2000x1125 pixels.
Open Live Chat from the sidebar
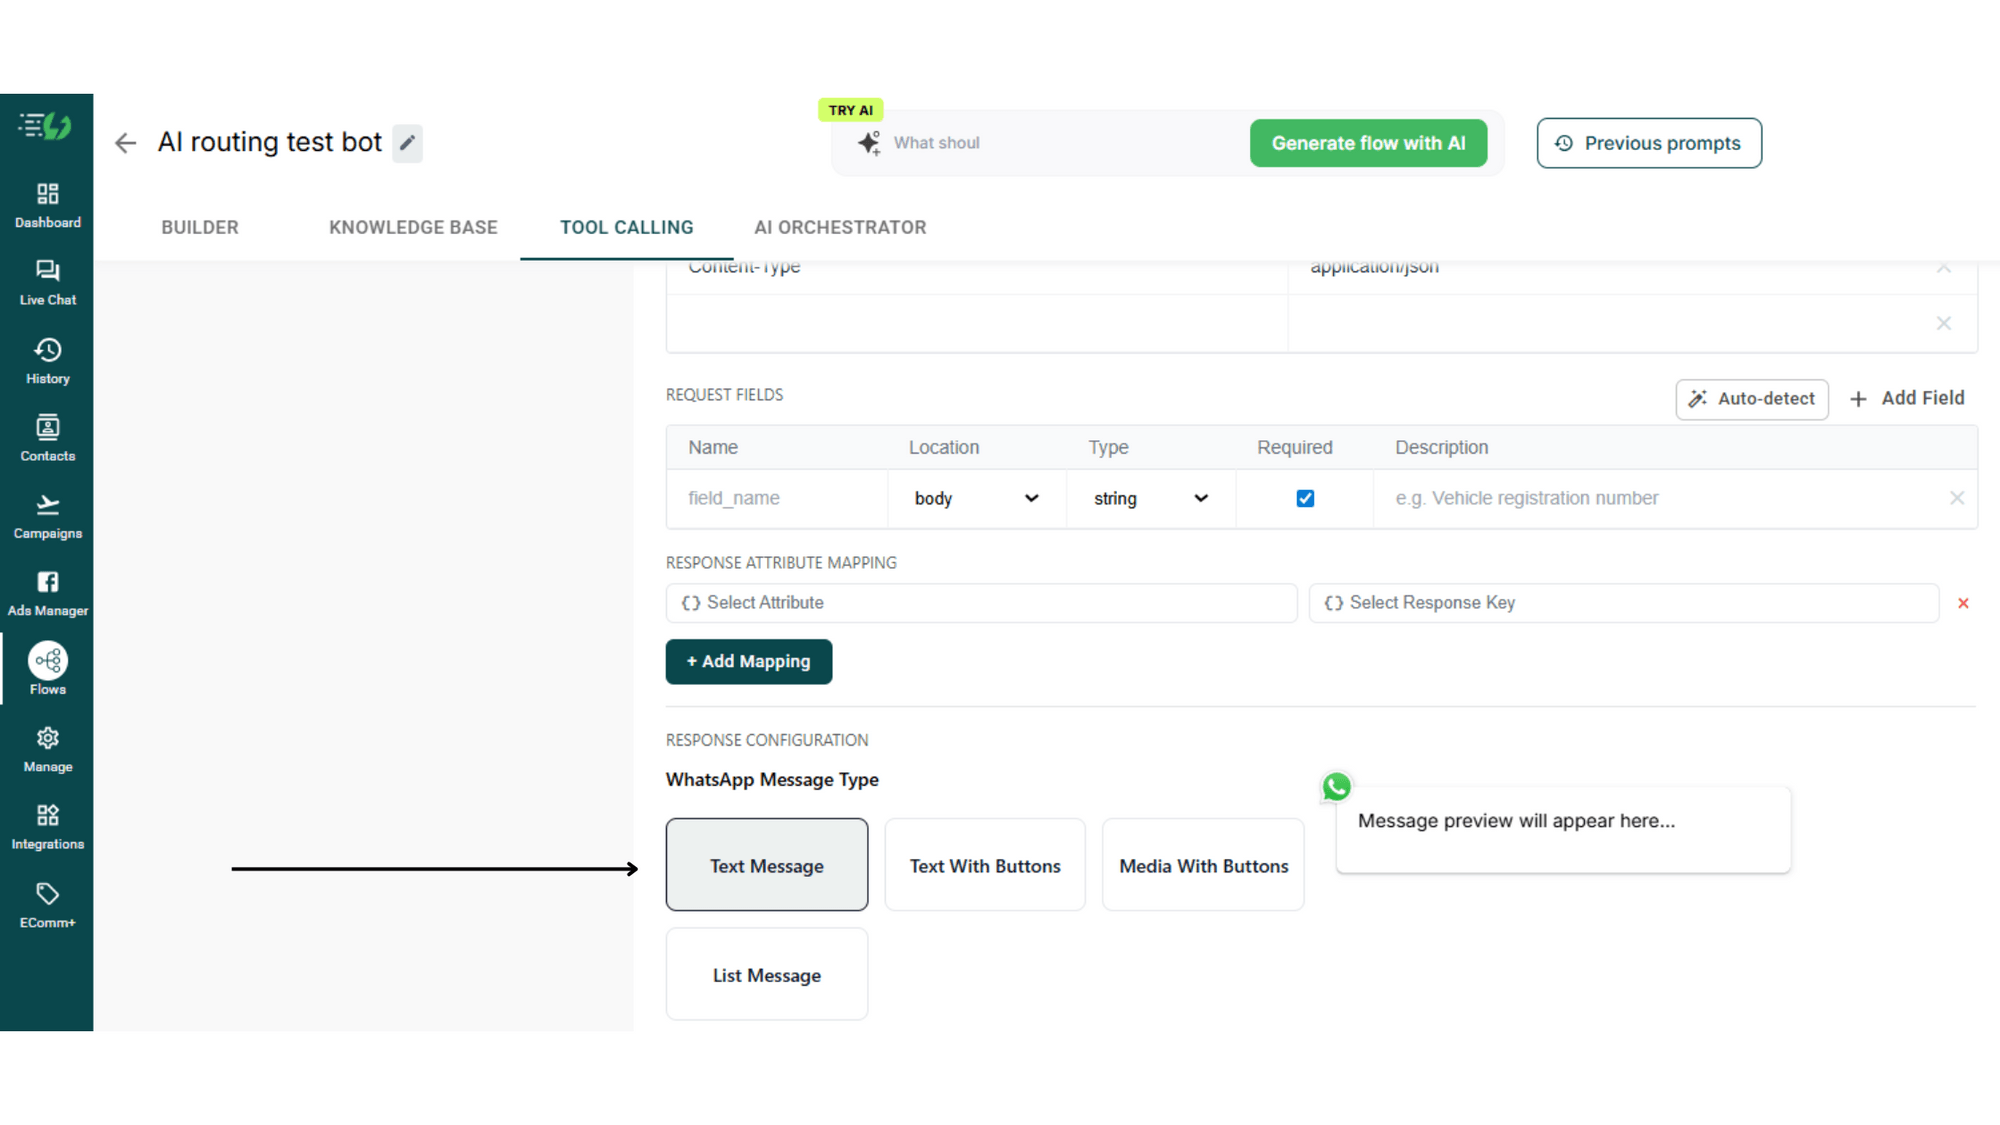(47, 271)
